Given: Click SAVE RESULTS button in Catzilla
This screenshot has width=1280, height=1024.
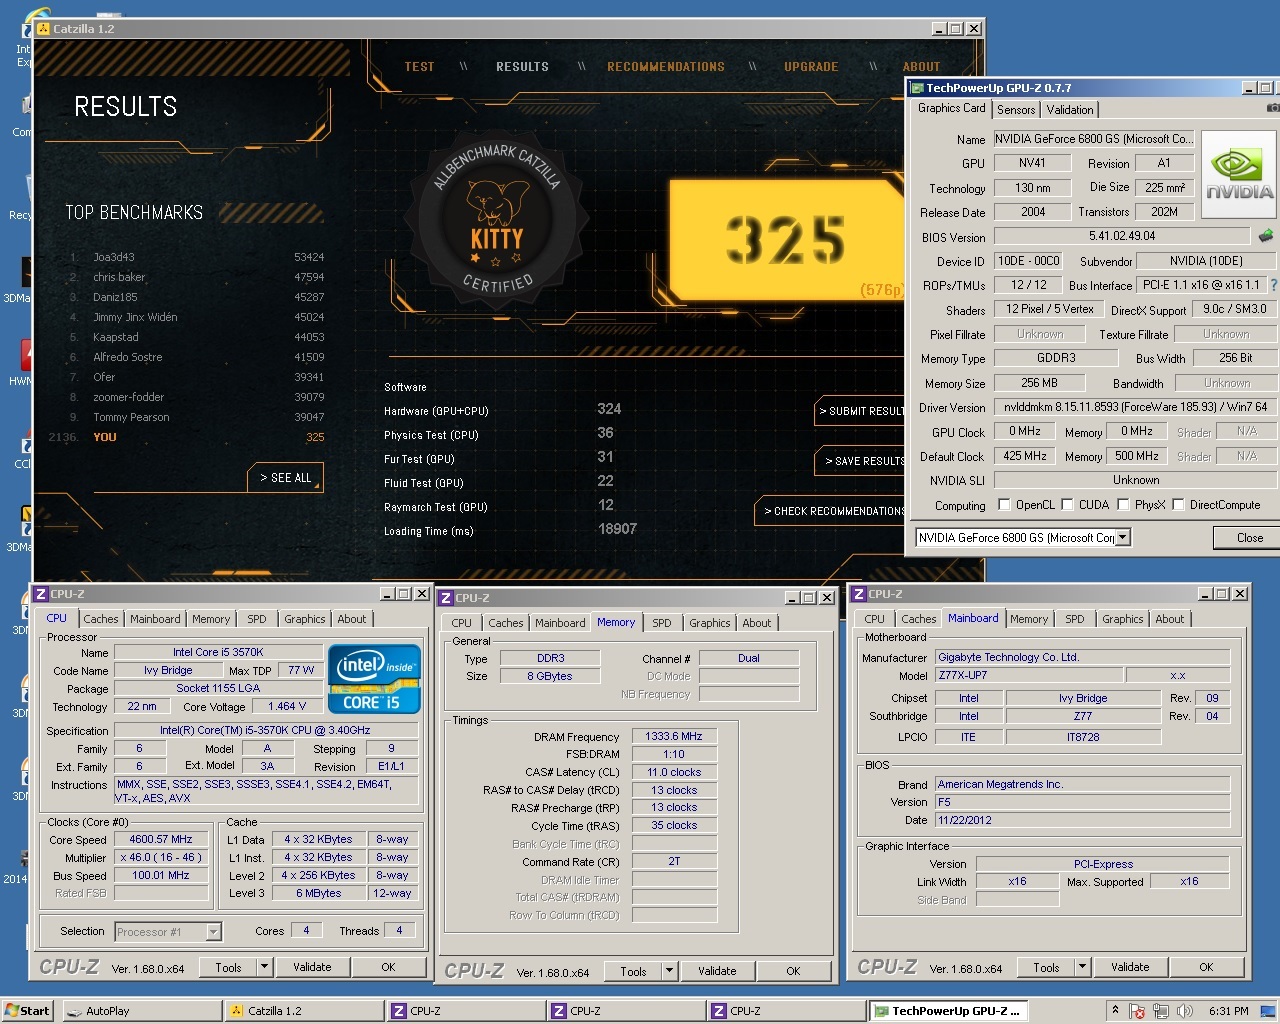Looking at the screenshot, I should (861, 461).
